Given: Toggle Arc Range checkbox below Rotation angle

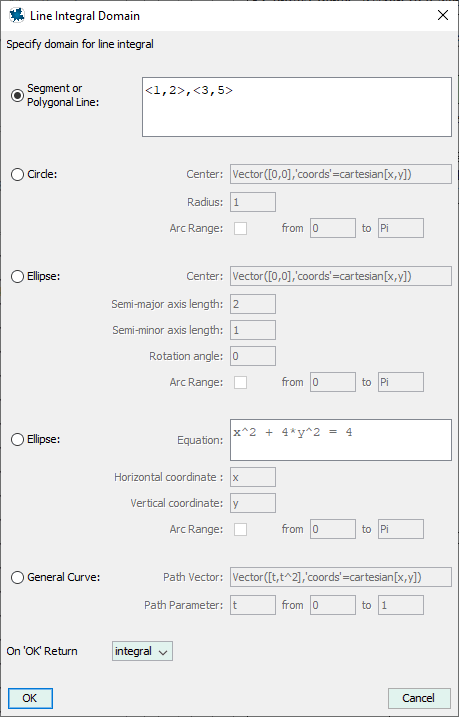Looking at the screenshot, I should click(x=240, y=382).
